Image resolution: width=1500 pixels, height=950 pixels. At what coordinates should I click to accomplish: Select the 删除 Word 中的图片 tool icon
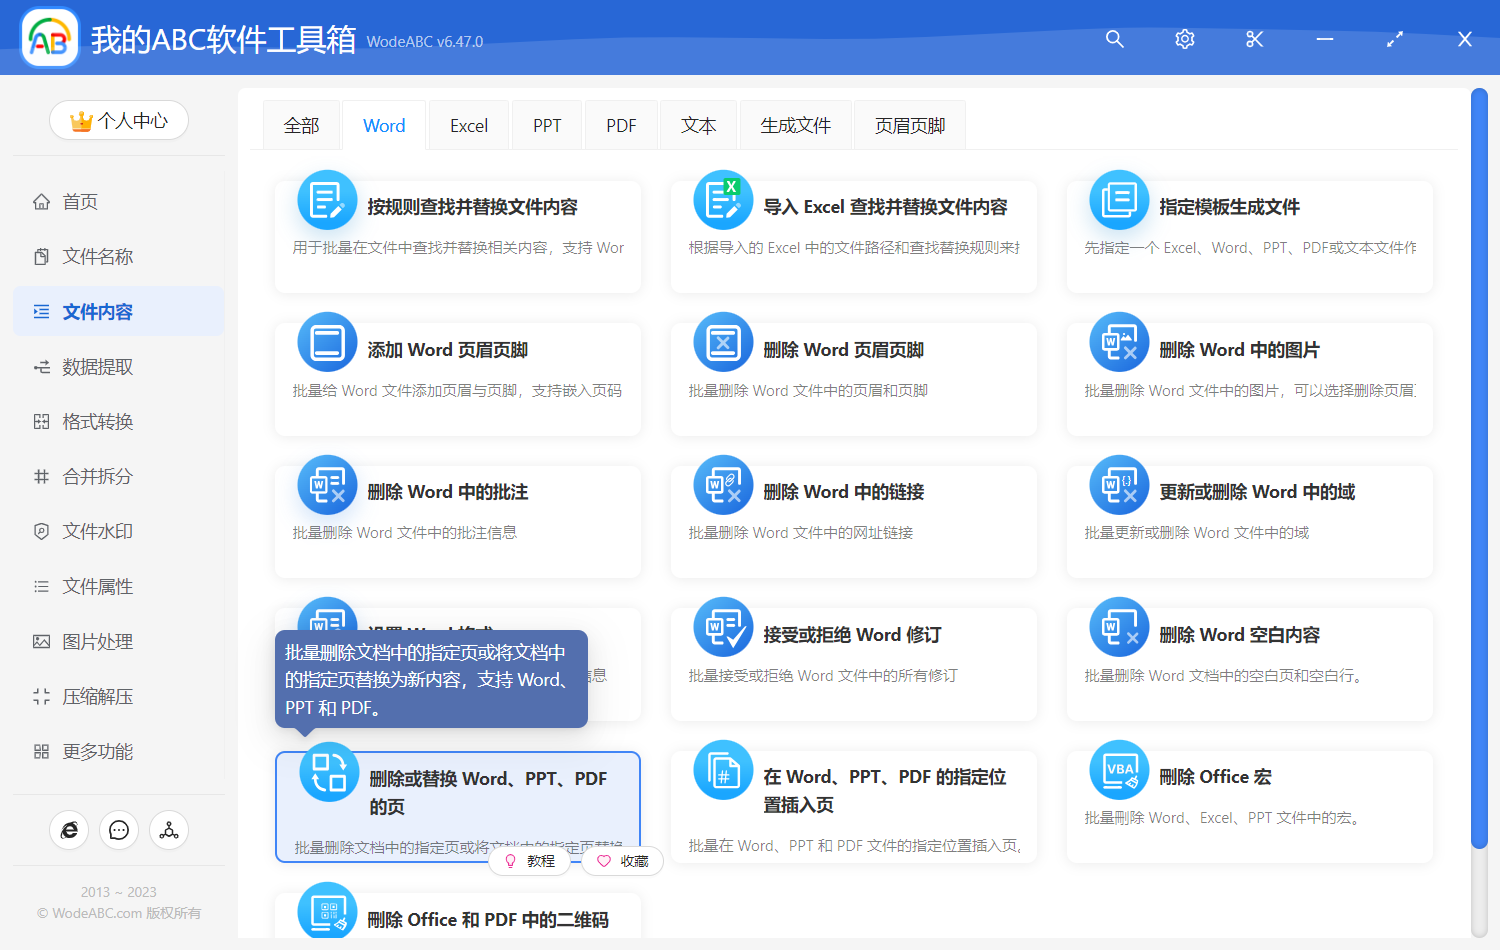pos(1118,342)
